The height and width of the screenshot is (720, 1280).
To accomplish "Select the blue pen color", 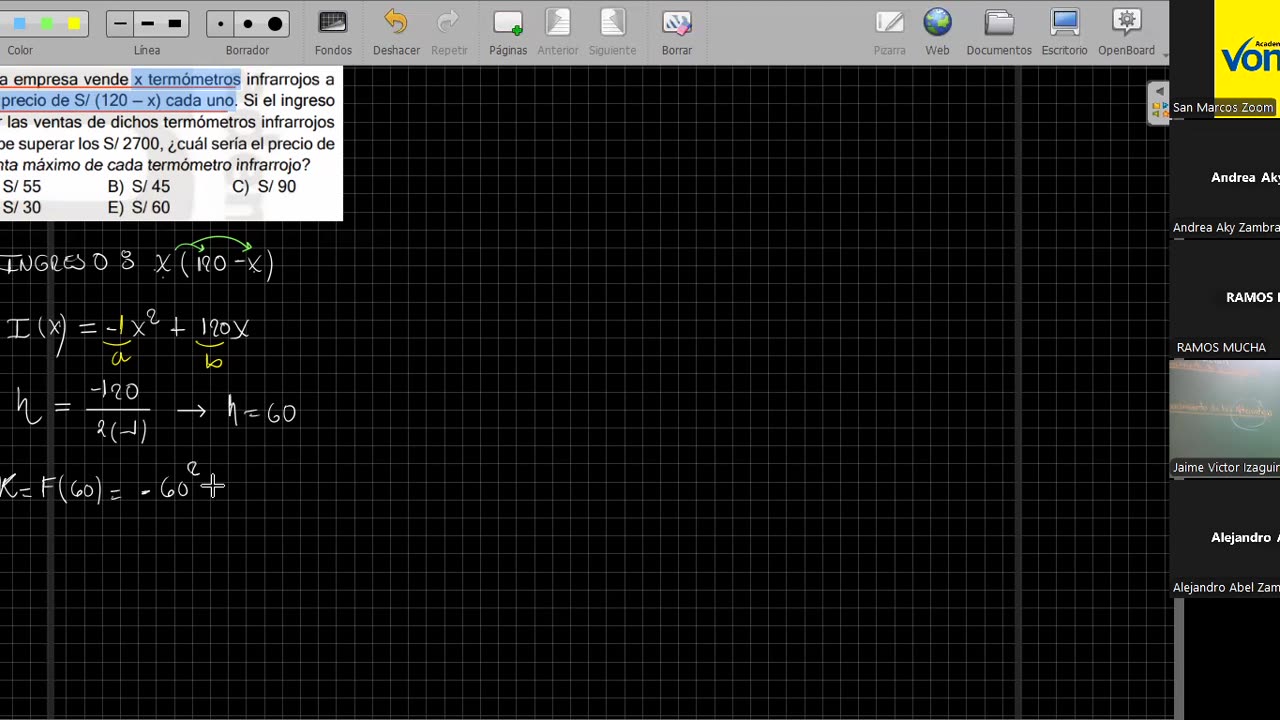I will (x=20, y=23).
